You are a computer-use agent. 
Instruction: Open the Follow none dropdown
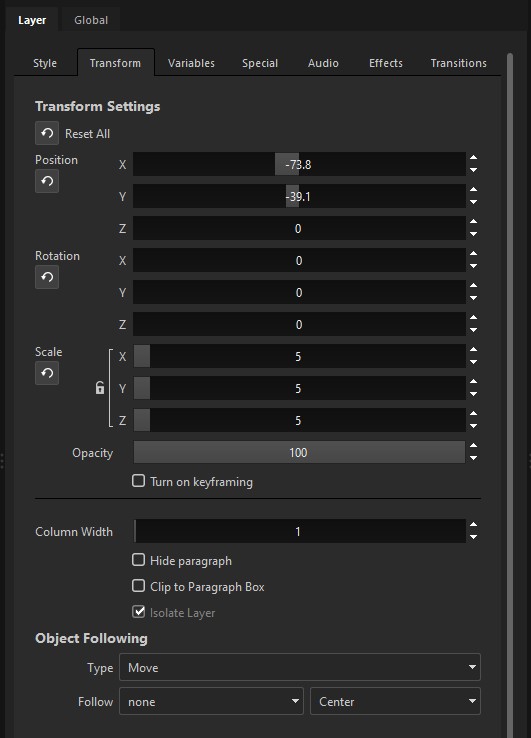click(211, 701)
